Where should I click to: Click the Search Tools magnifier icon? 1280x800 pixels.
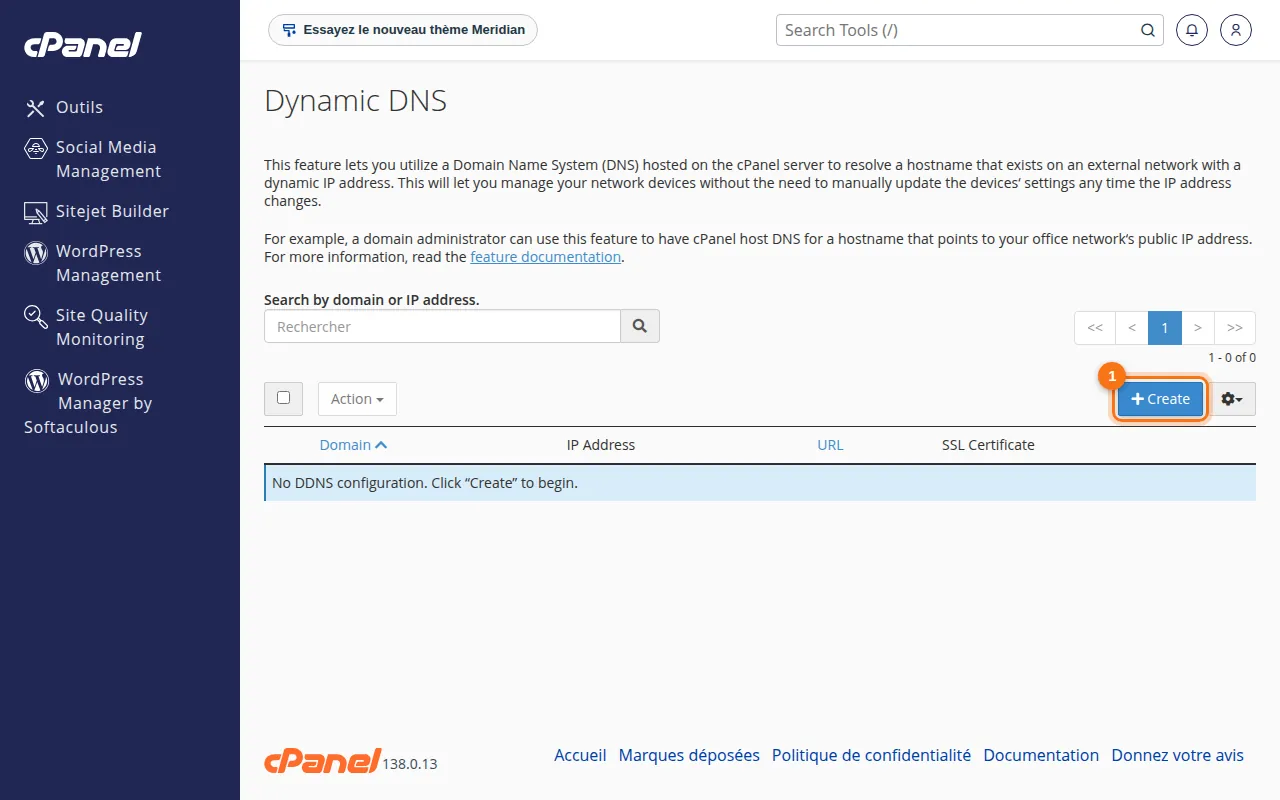click(1148, 30)
